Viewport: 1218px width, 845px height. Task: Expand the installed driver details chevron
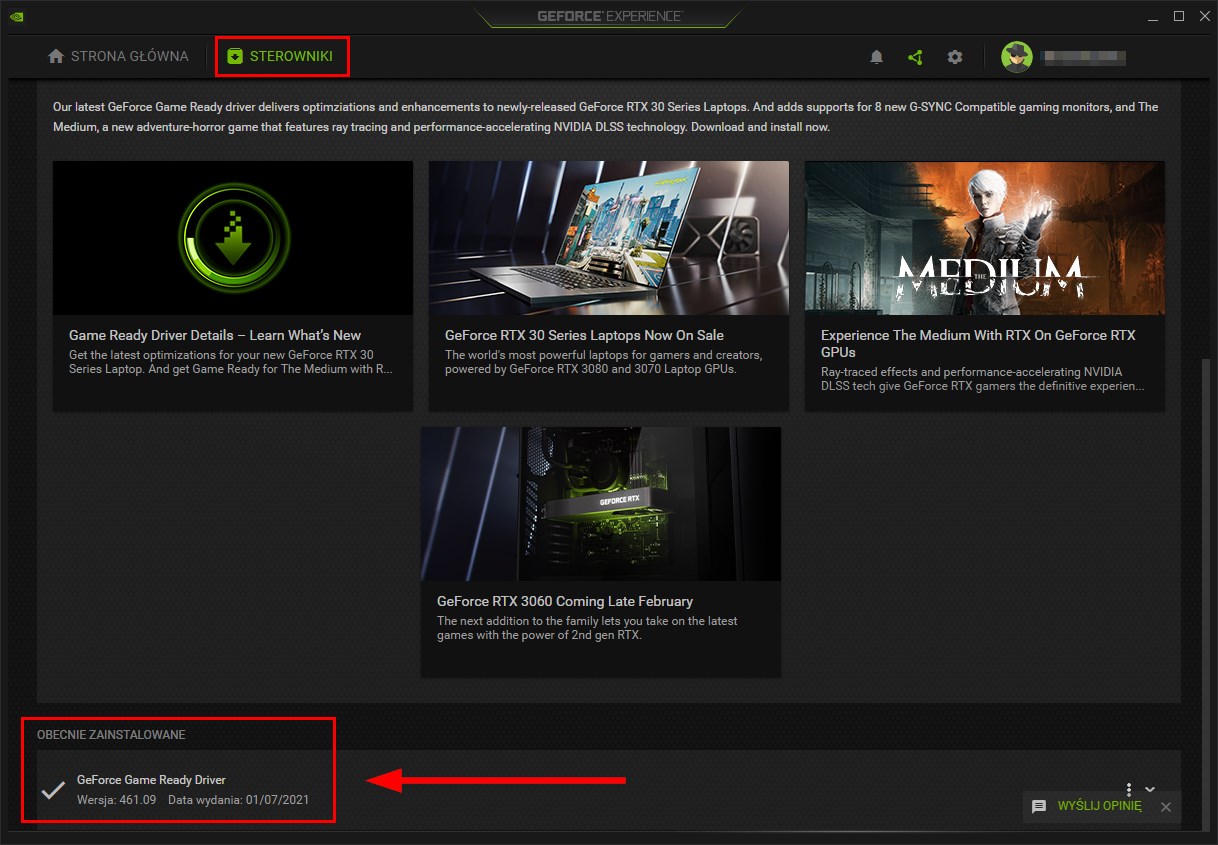1150,790
